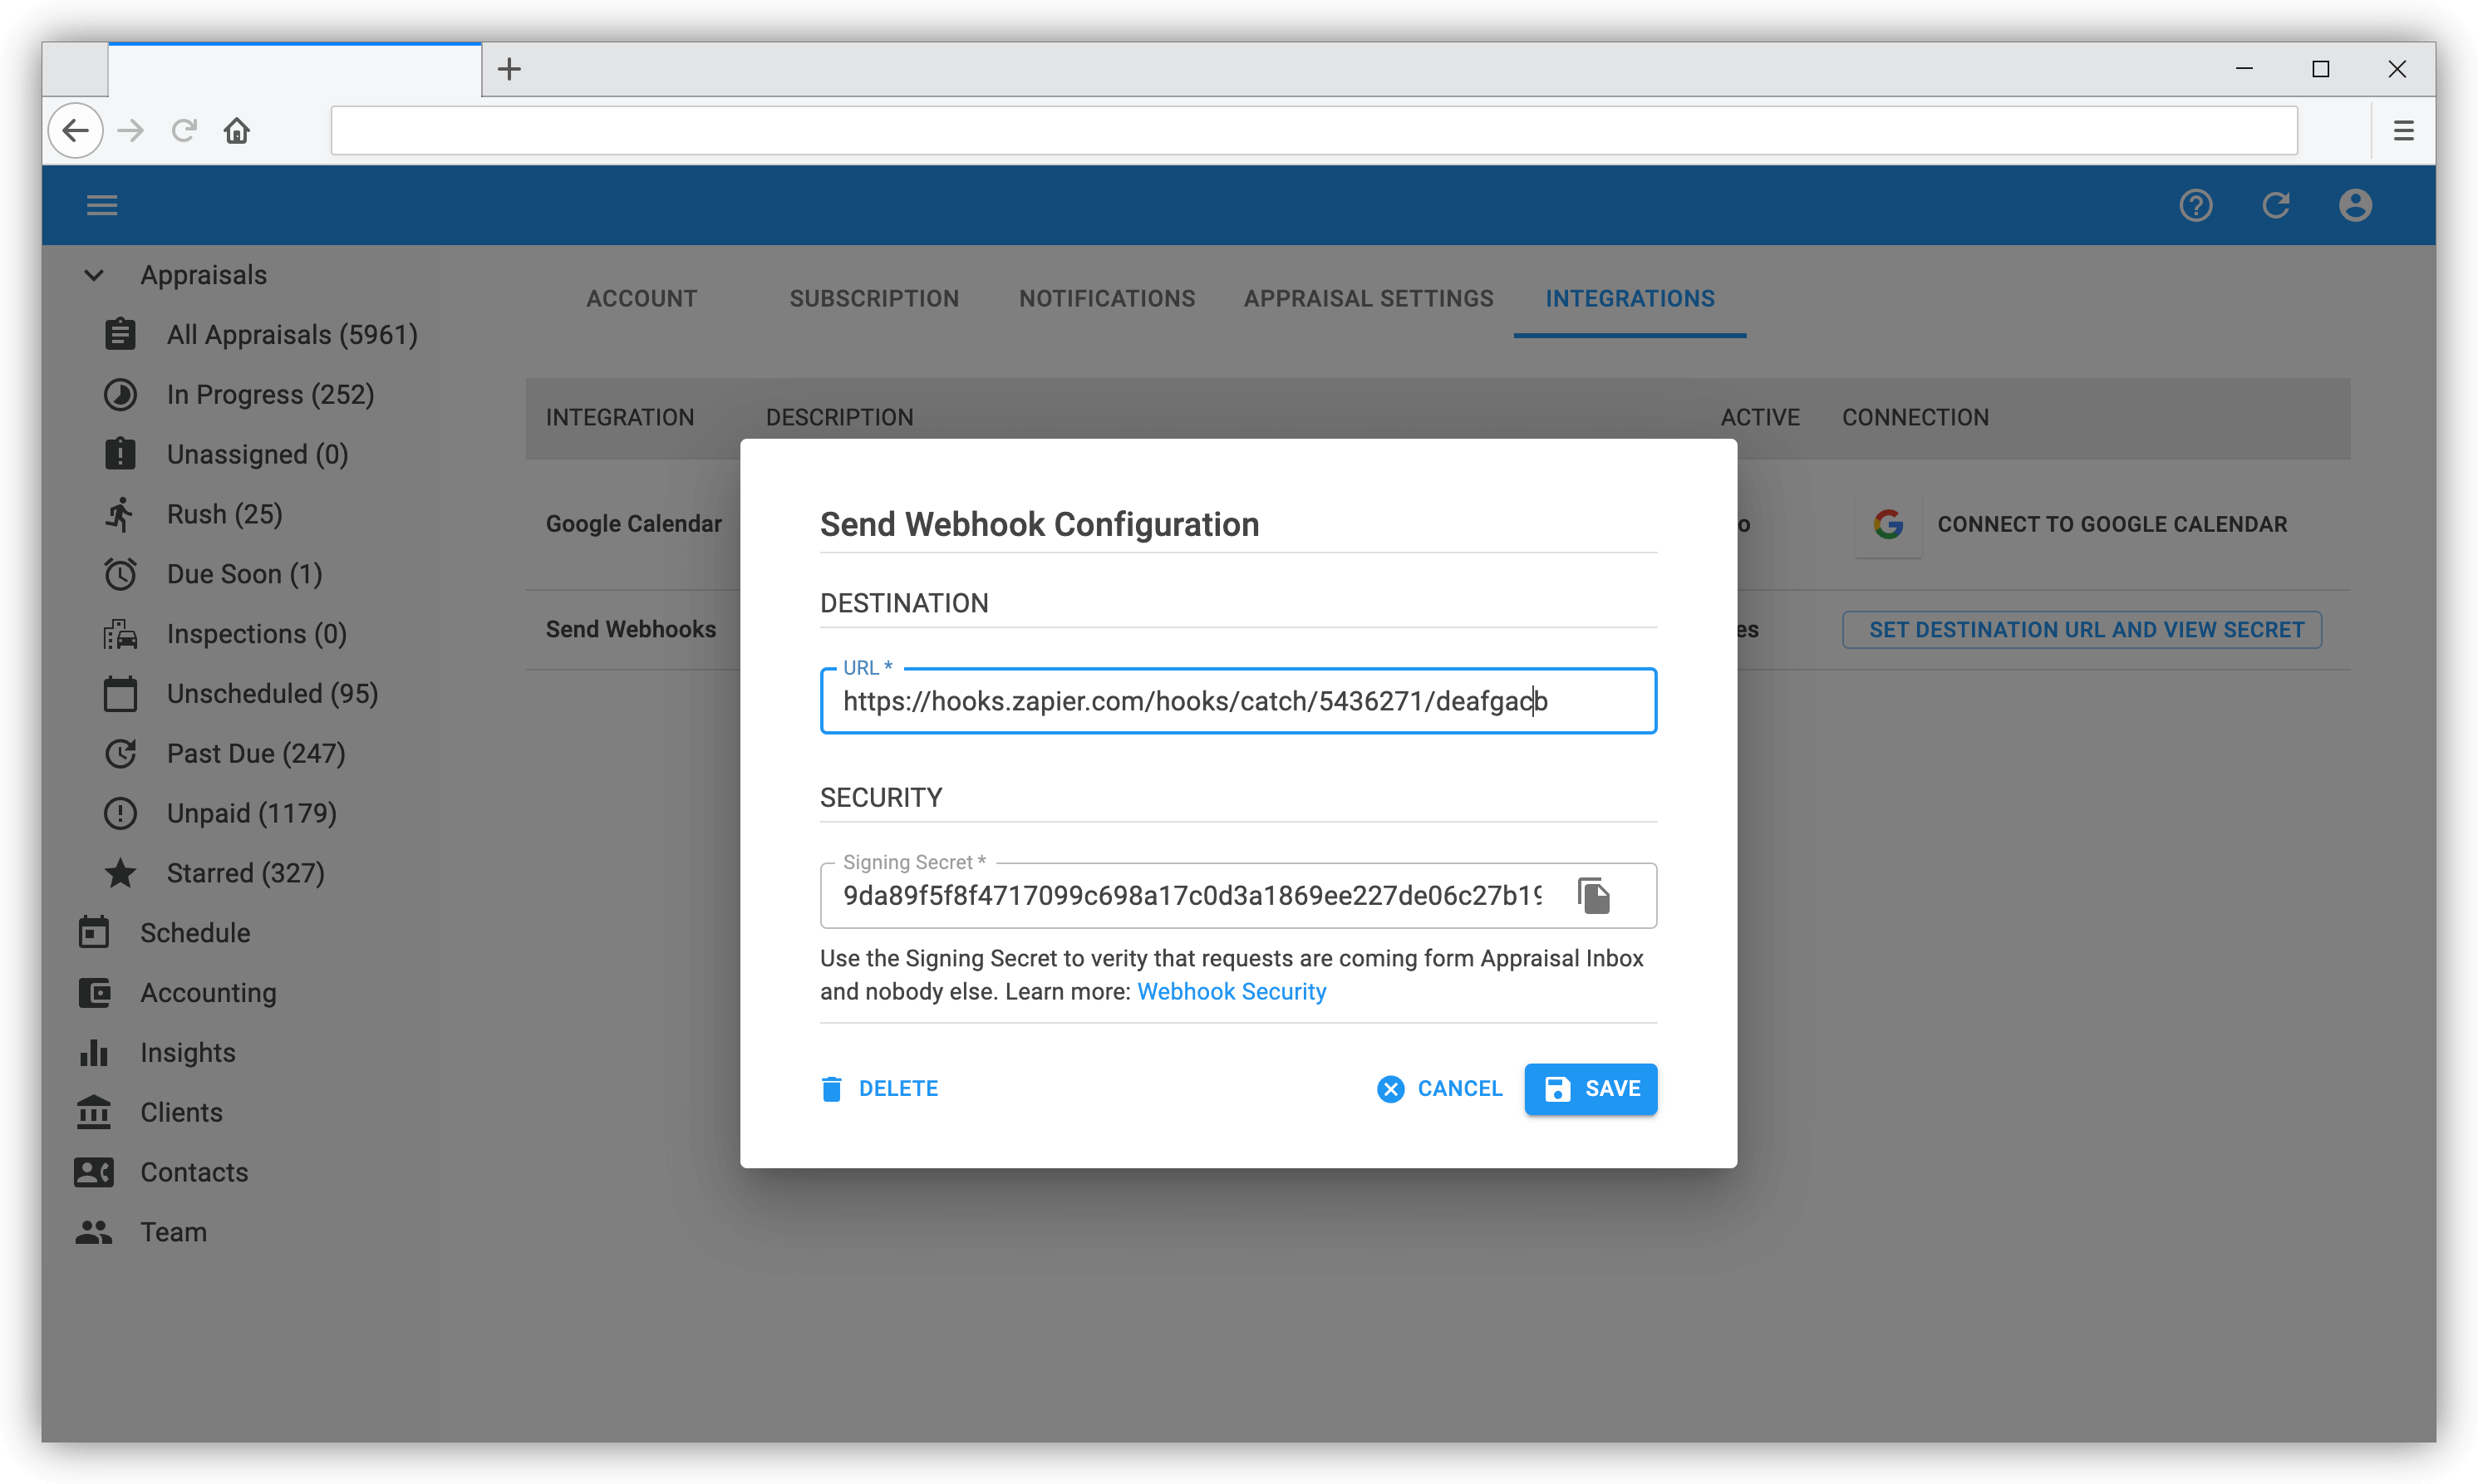Open the user account profile icon
The height and width of the screenshot is (1484, 2478).
pyautogui.click(x=2354, y=205)
